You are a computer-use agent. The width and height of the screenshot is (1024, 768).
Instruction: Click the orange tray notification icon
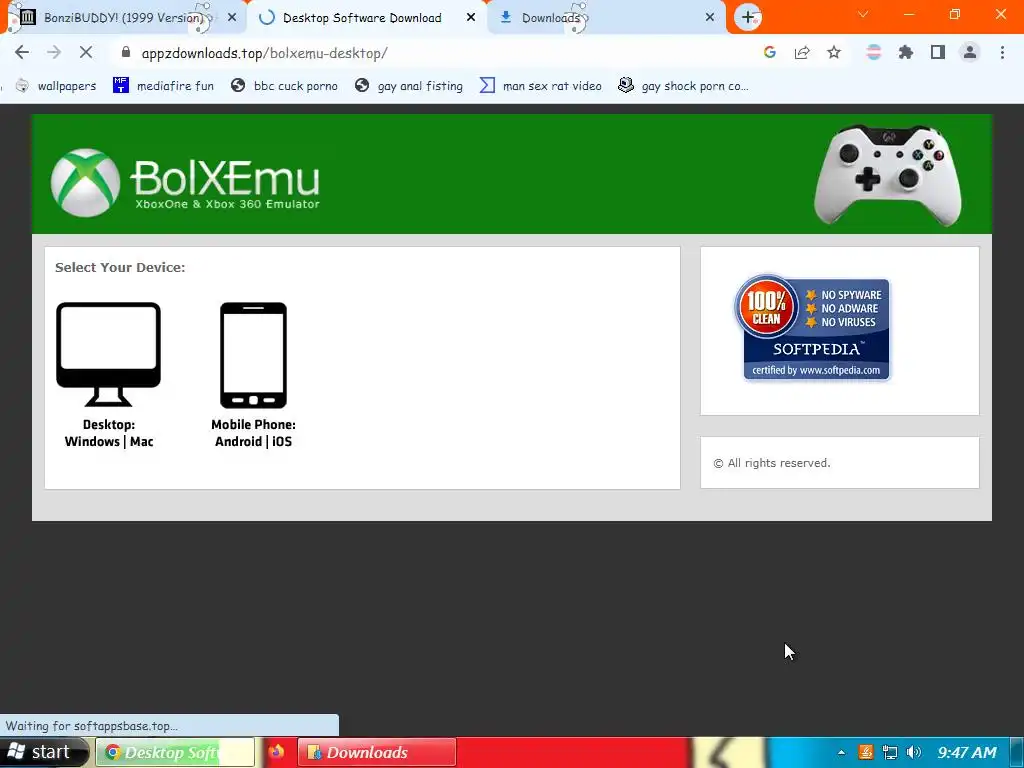pyautogui.click(x=866, y=752)
